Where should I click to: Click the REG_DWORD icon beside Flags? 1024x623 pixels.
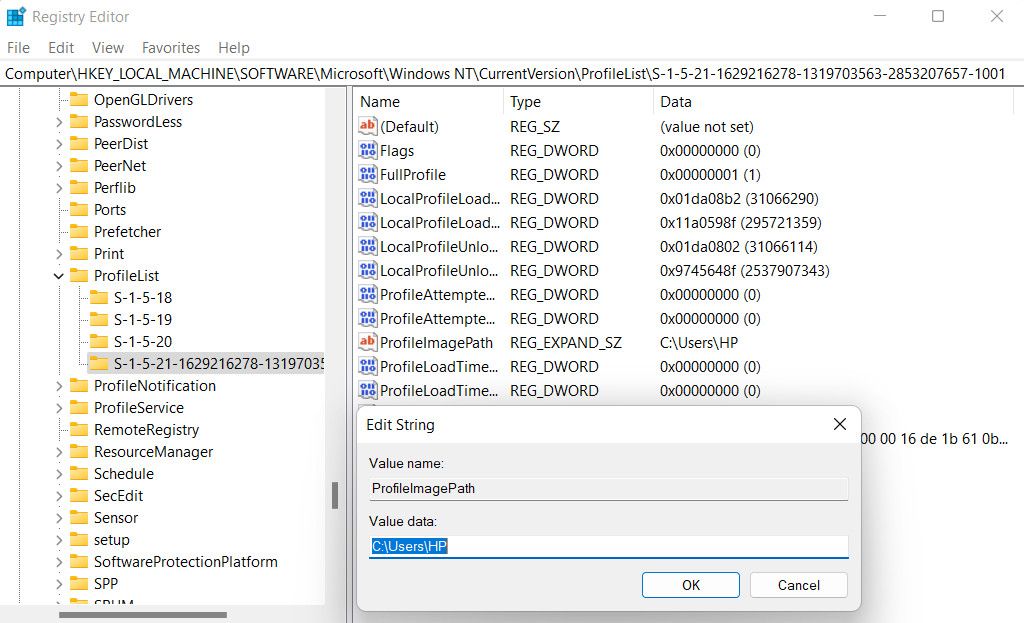coord(367,150)
